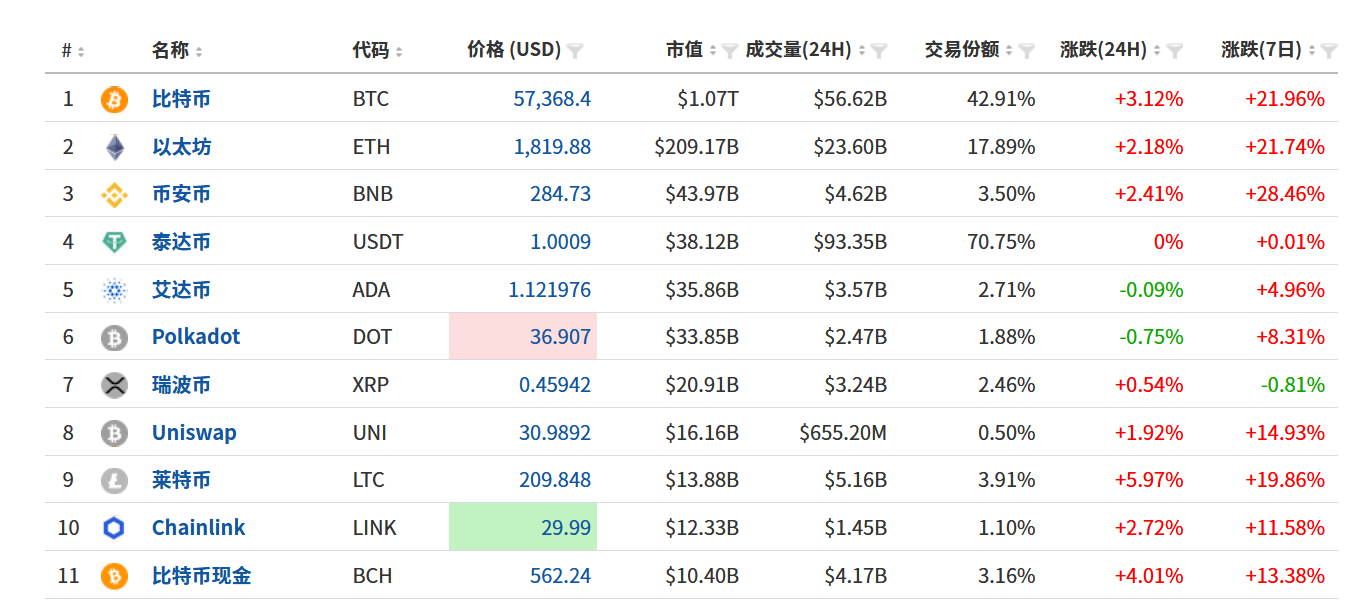Click Tether 24H volume $93.35B

[850, 242]
